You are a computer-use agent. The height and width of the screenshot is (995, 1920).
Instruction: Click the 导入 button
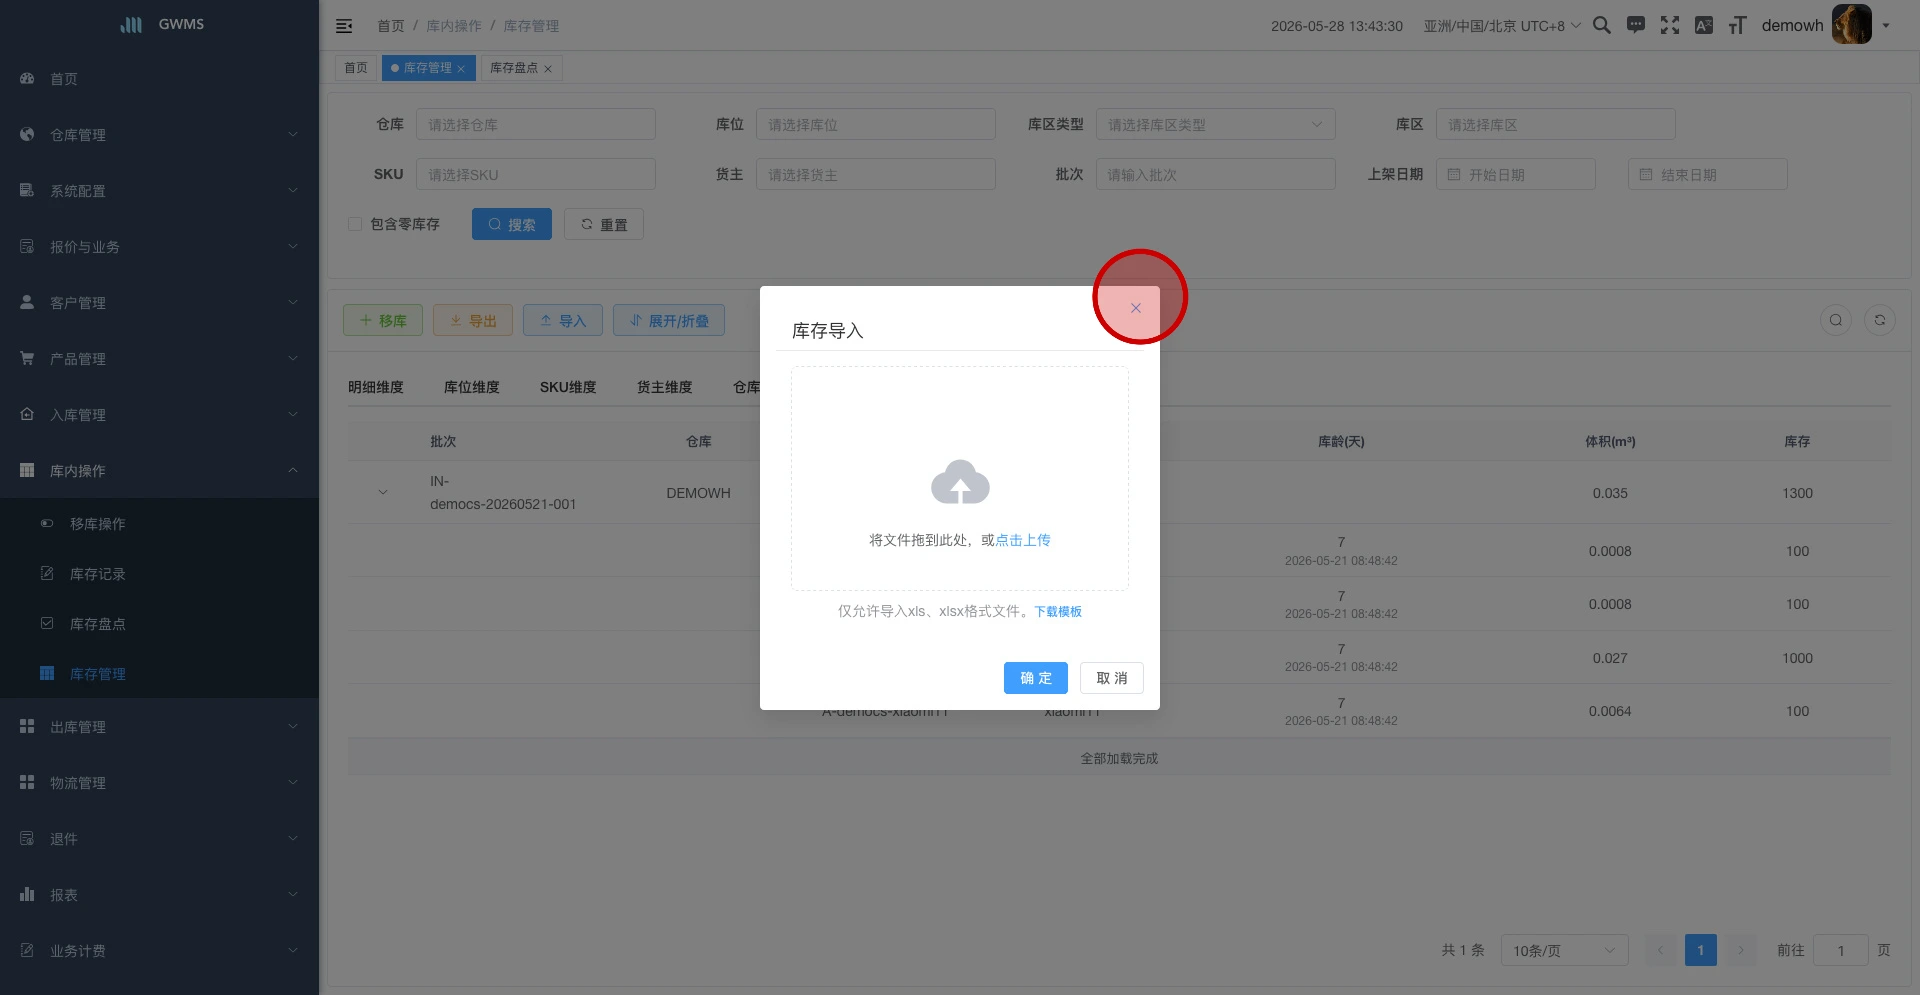click(563, 320)
